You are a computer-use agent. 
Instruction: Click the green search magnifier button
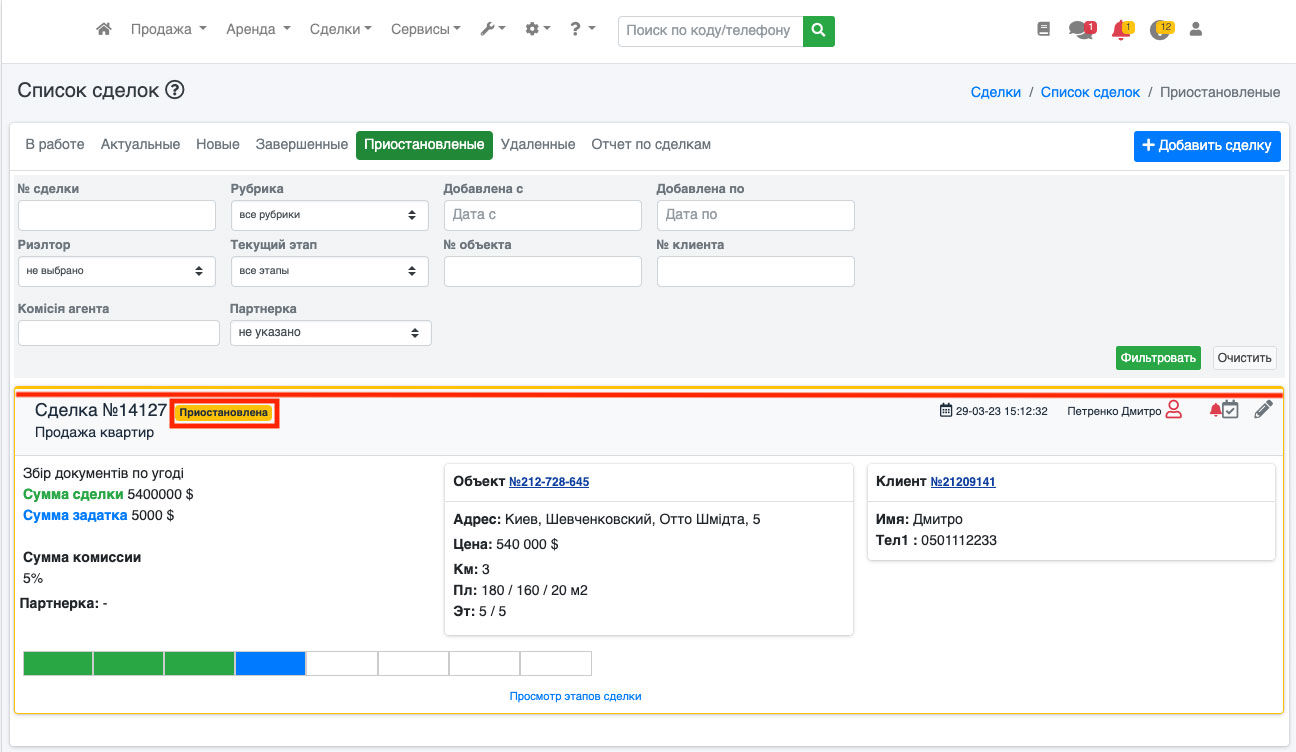(819, 31)
